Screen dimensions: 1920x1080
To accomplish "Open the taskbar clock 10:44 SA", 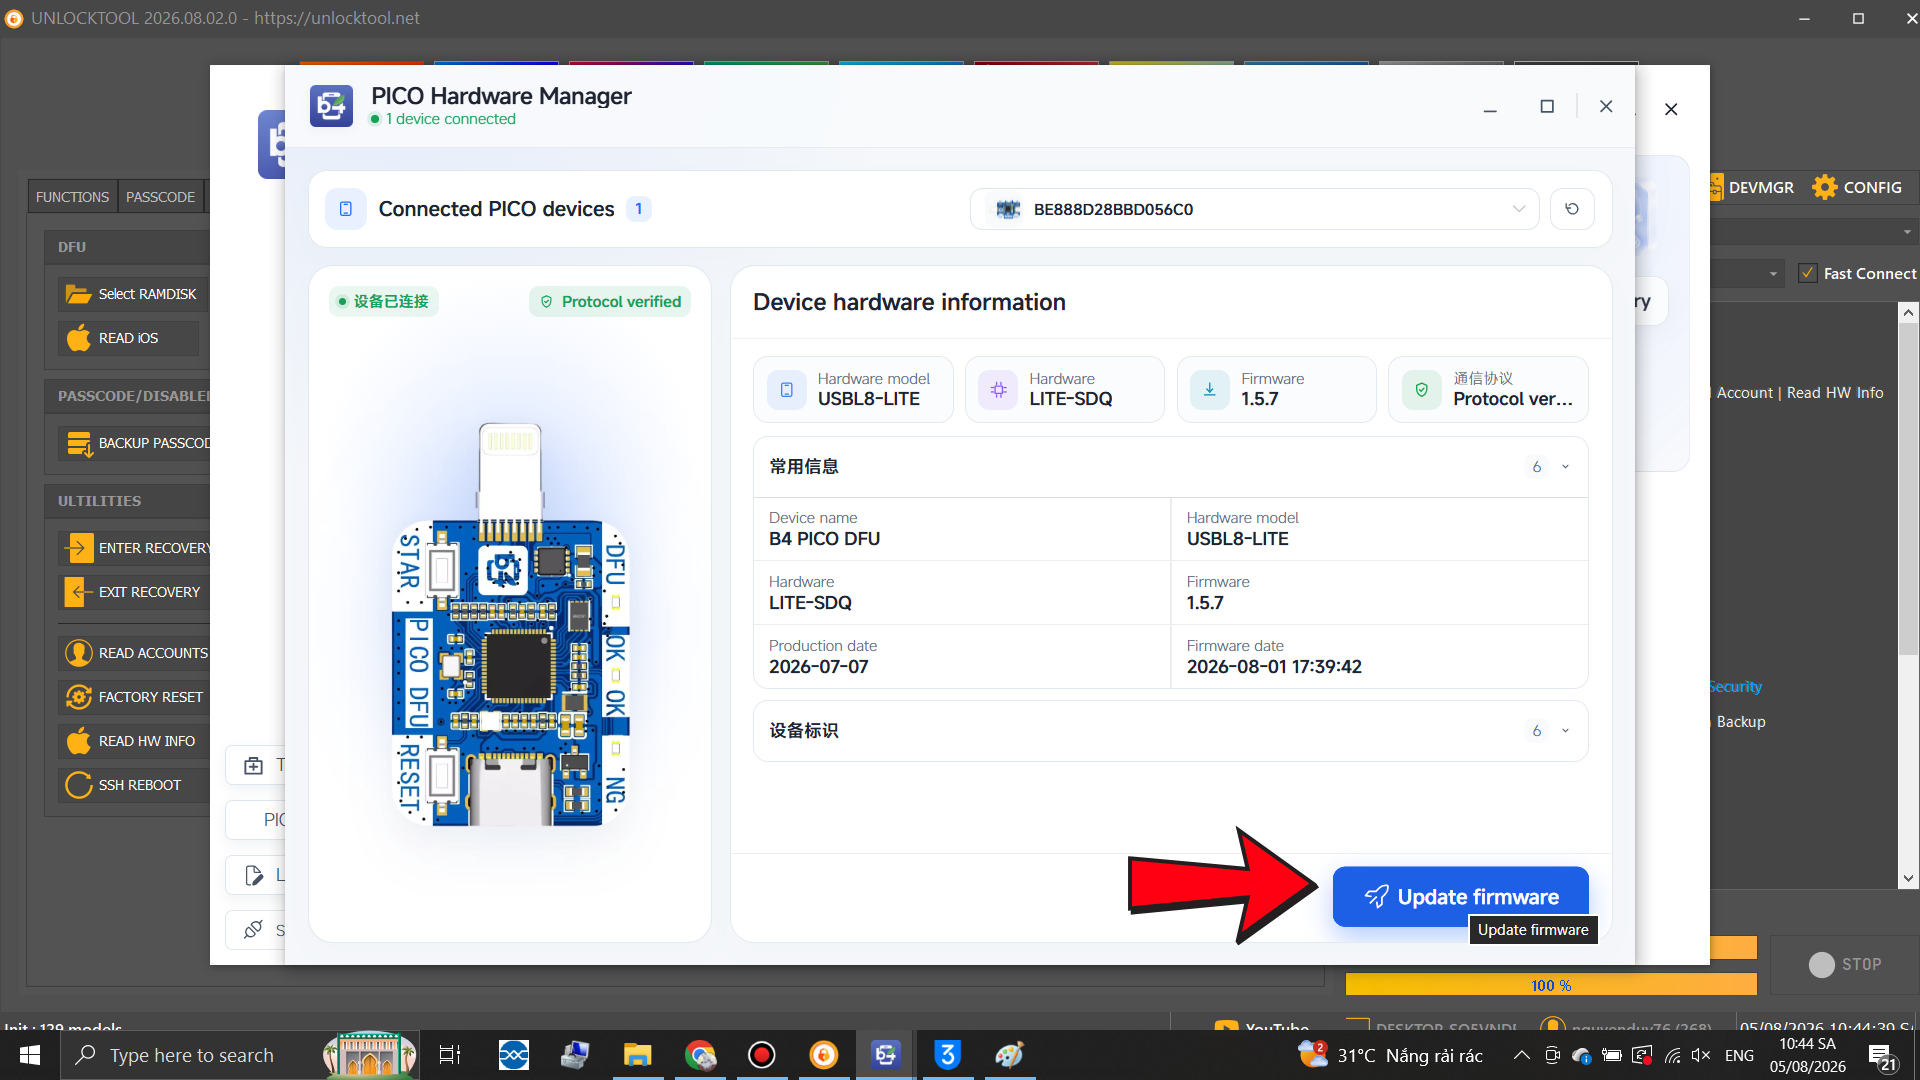I will [x=1808, y=1055].
